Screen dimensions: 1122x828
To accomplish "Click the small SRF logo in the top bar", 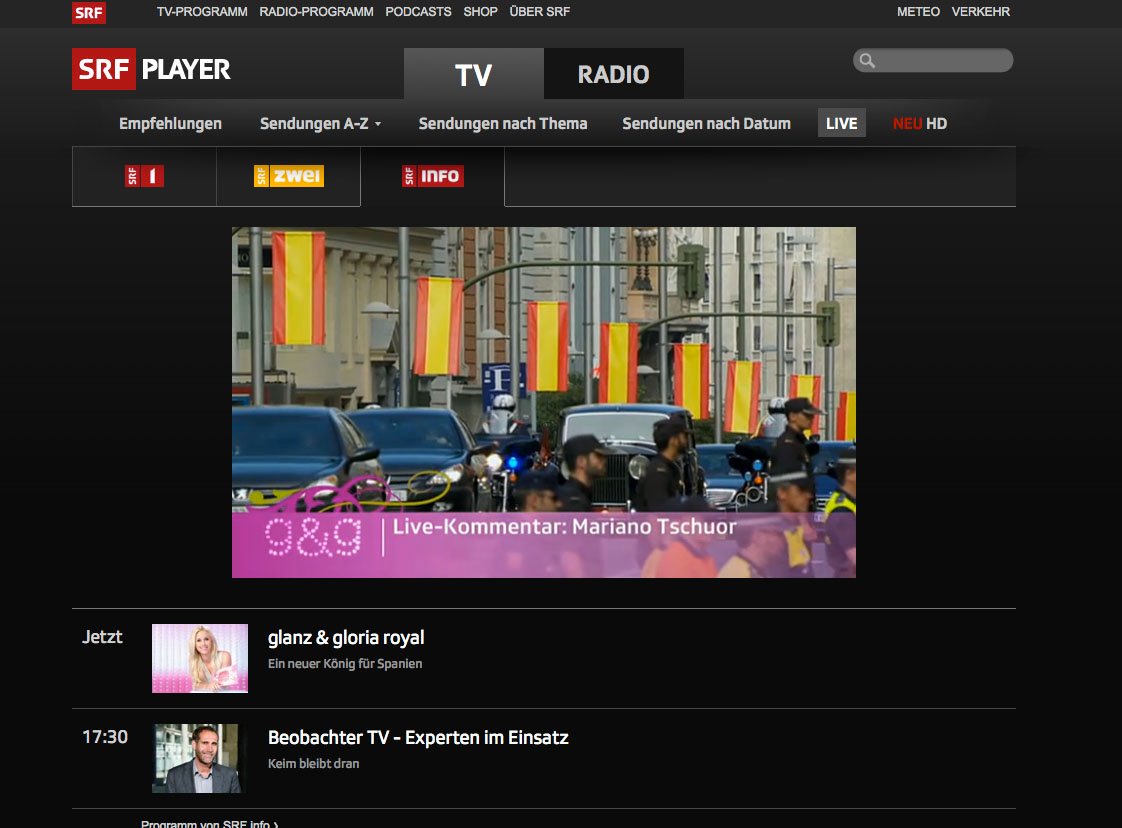I will pos(89,12).
